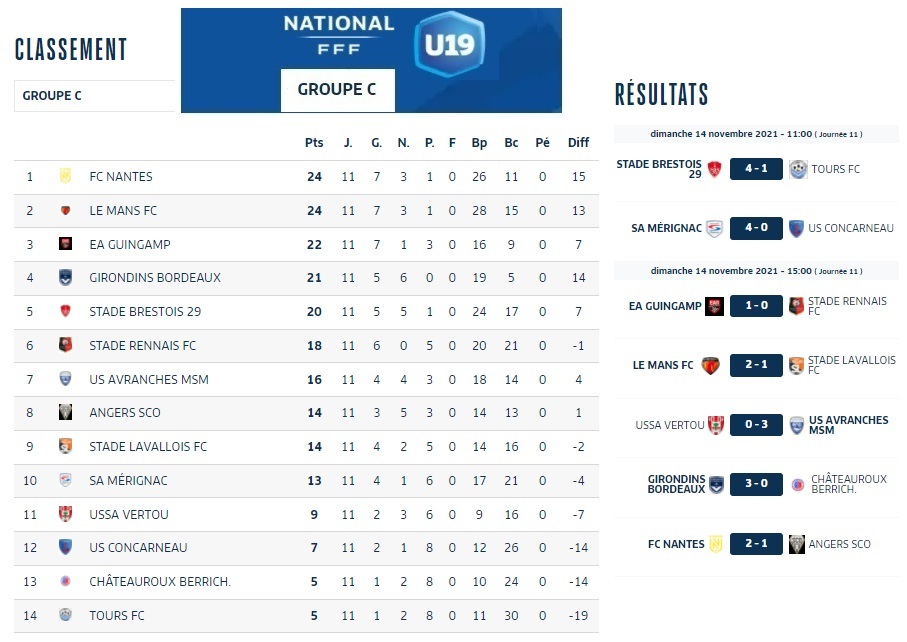Open the Groupe C selector dropdown

click(94, 96)
